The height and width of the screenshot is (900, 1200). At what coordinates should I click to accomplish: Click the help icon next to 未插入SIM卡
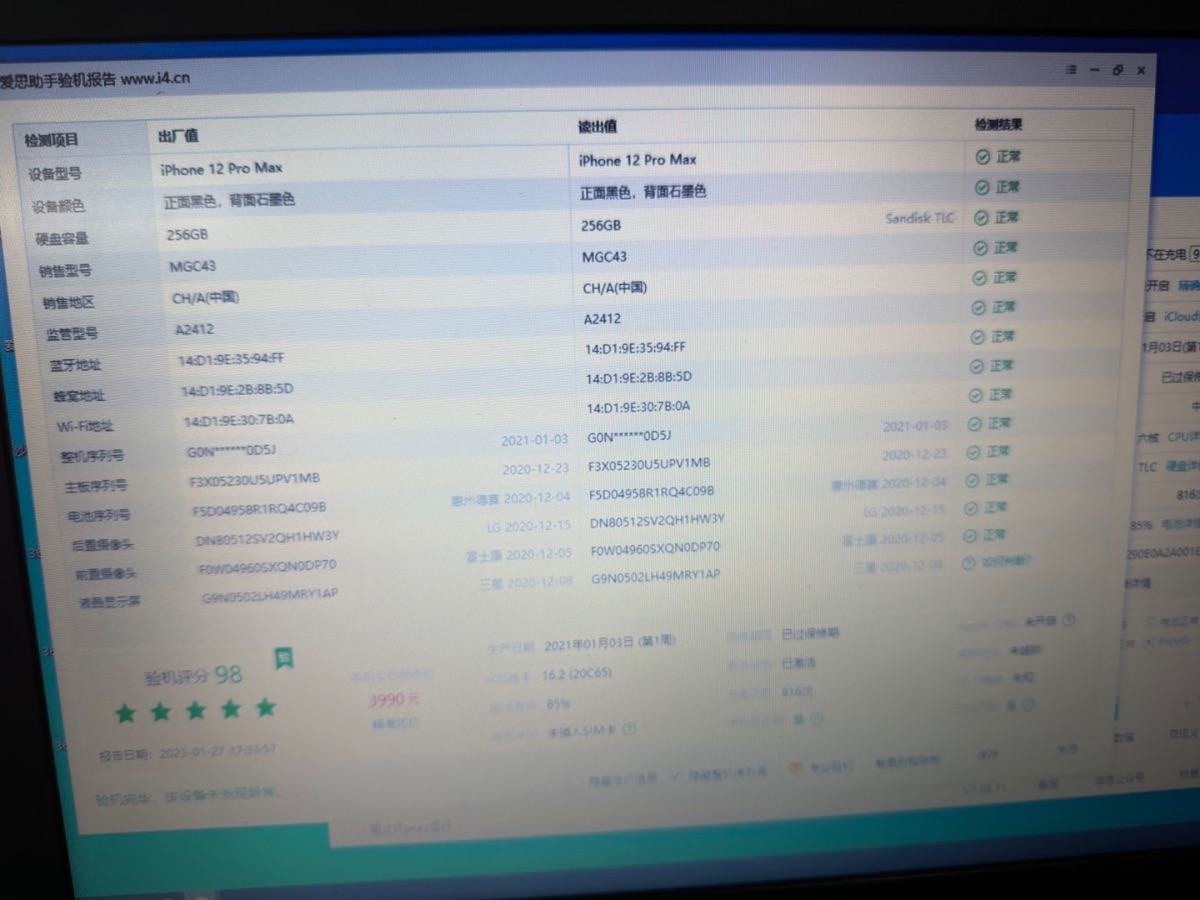[x=628, y=729]
